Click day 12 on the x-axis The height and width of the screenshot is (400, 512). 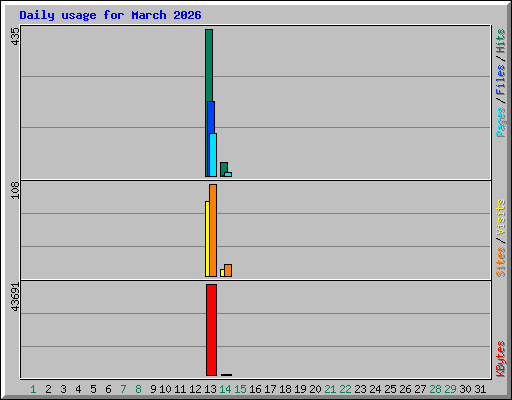click(x=195, y=389)
